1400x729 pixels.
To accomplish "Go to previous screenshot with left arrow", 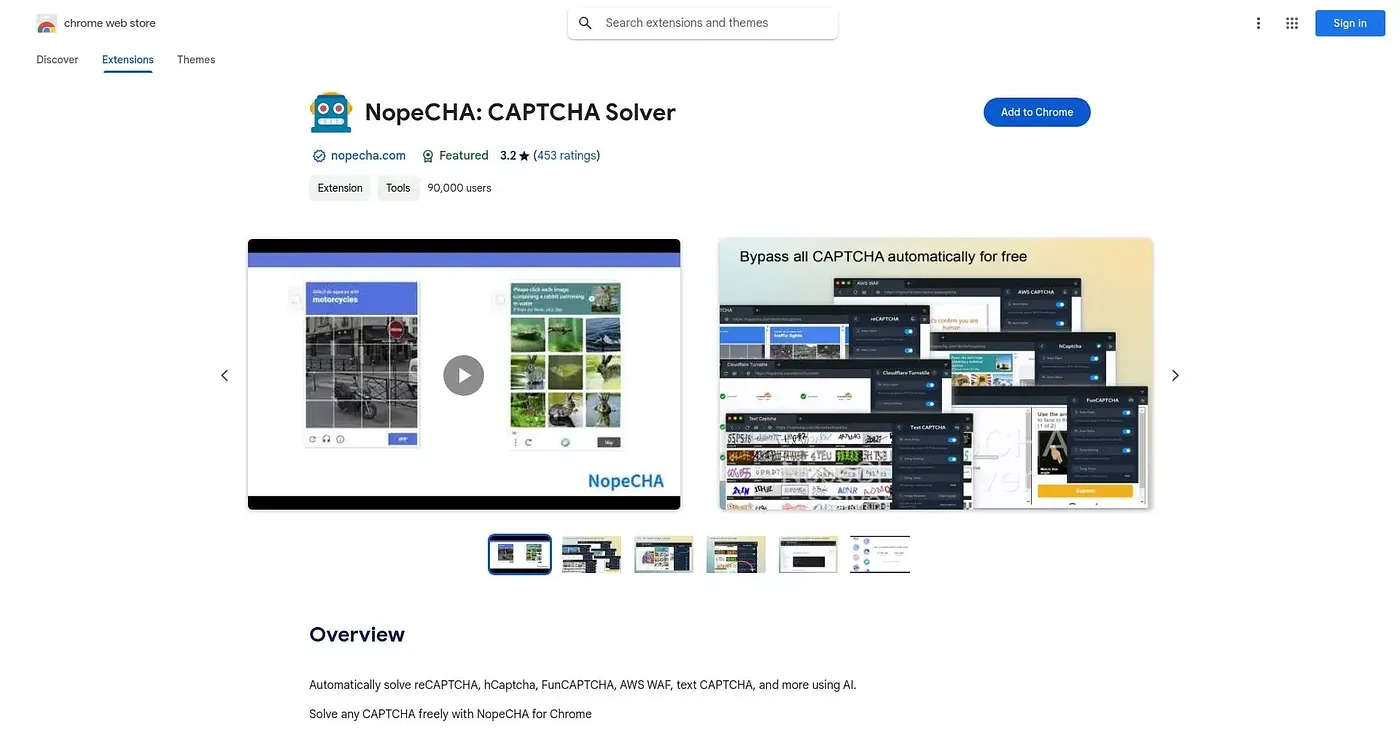I will (224, 375).
